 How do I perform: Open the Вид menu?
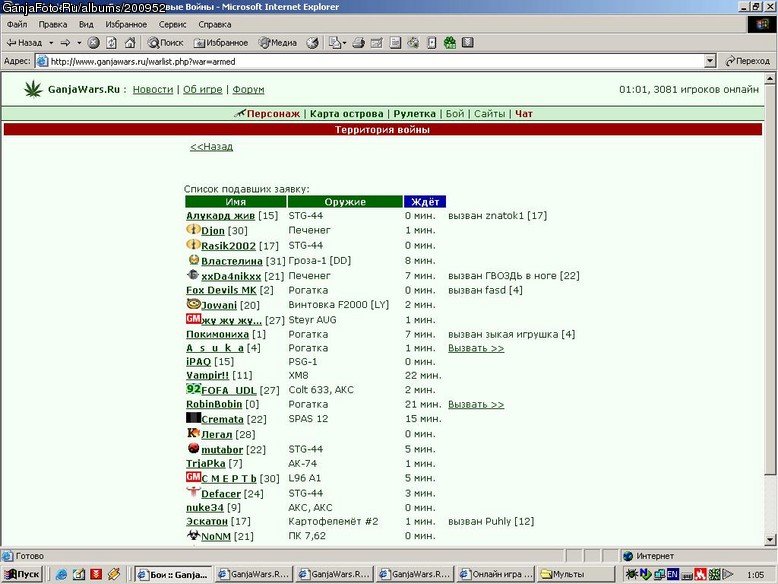coord(86,24)
